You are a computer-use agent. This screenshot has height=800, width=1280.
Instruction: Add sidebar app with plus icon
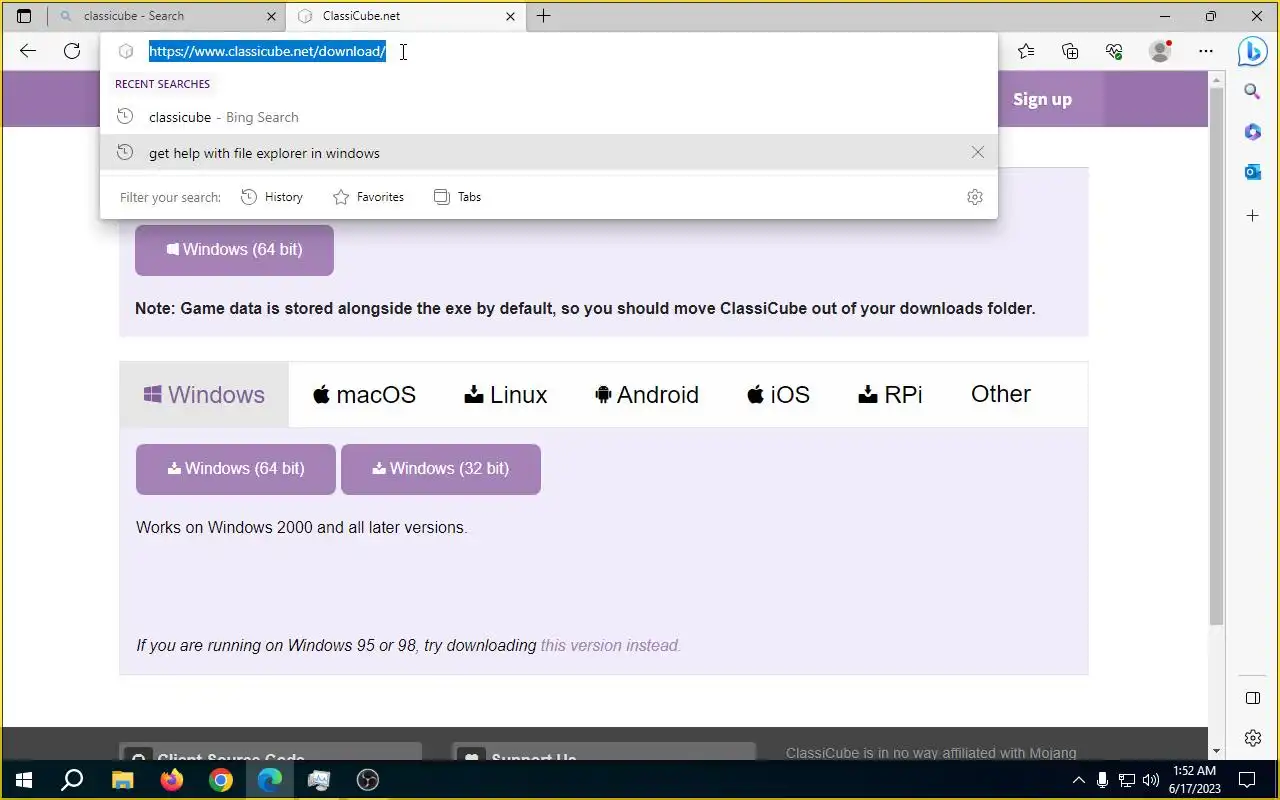[x=1252, y=215]
